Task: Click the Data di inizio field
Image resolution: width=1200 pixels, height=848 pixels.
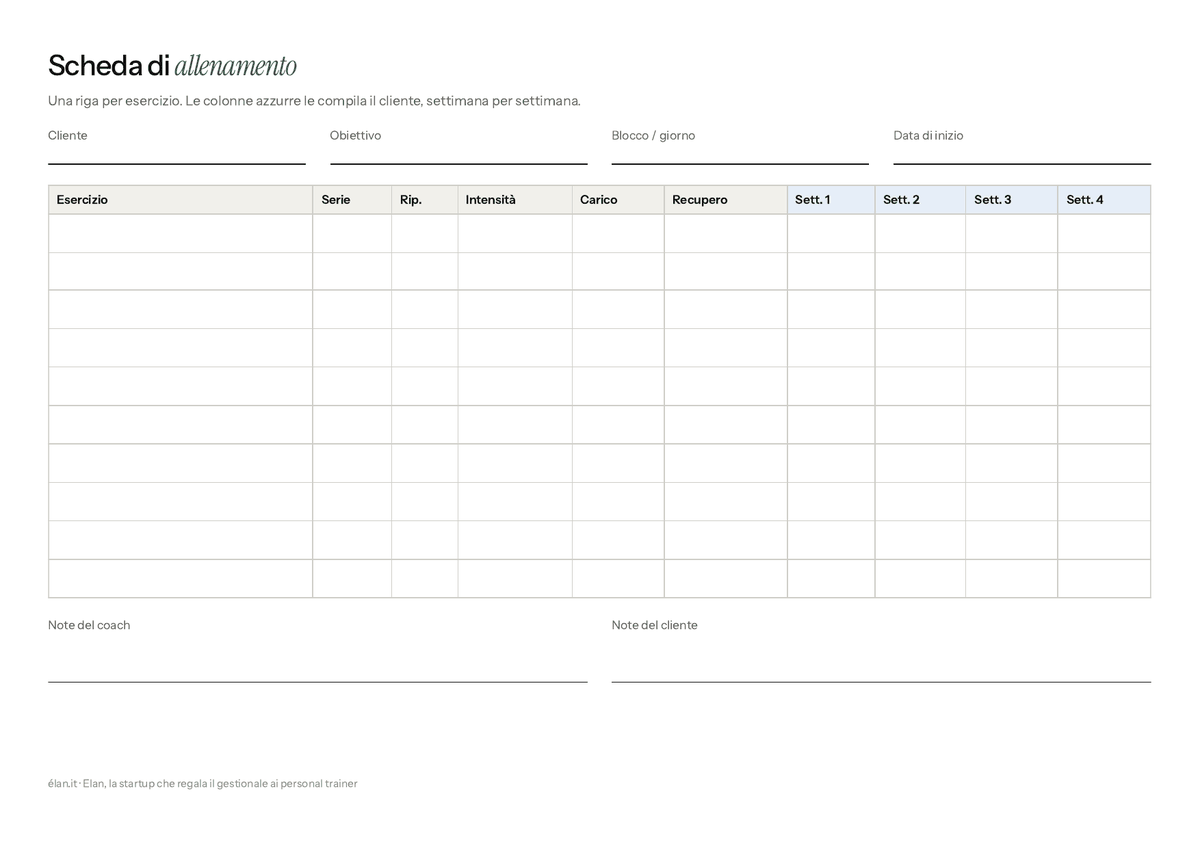Action: 1022,155
